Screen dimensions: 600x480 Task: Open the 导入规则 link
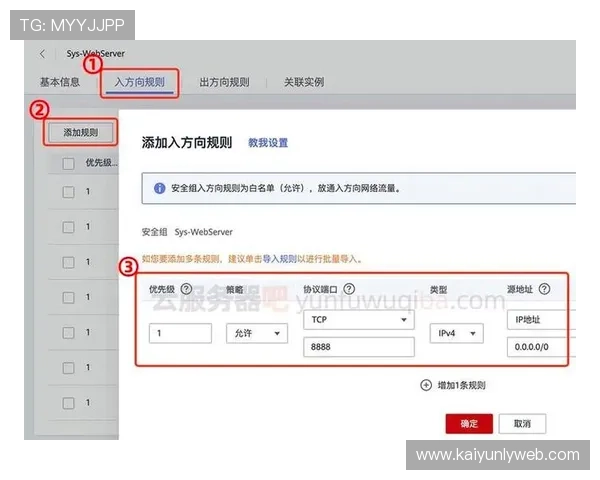tap(279, 259)
